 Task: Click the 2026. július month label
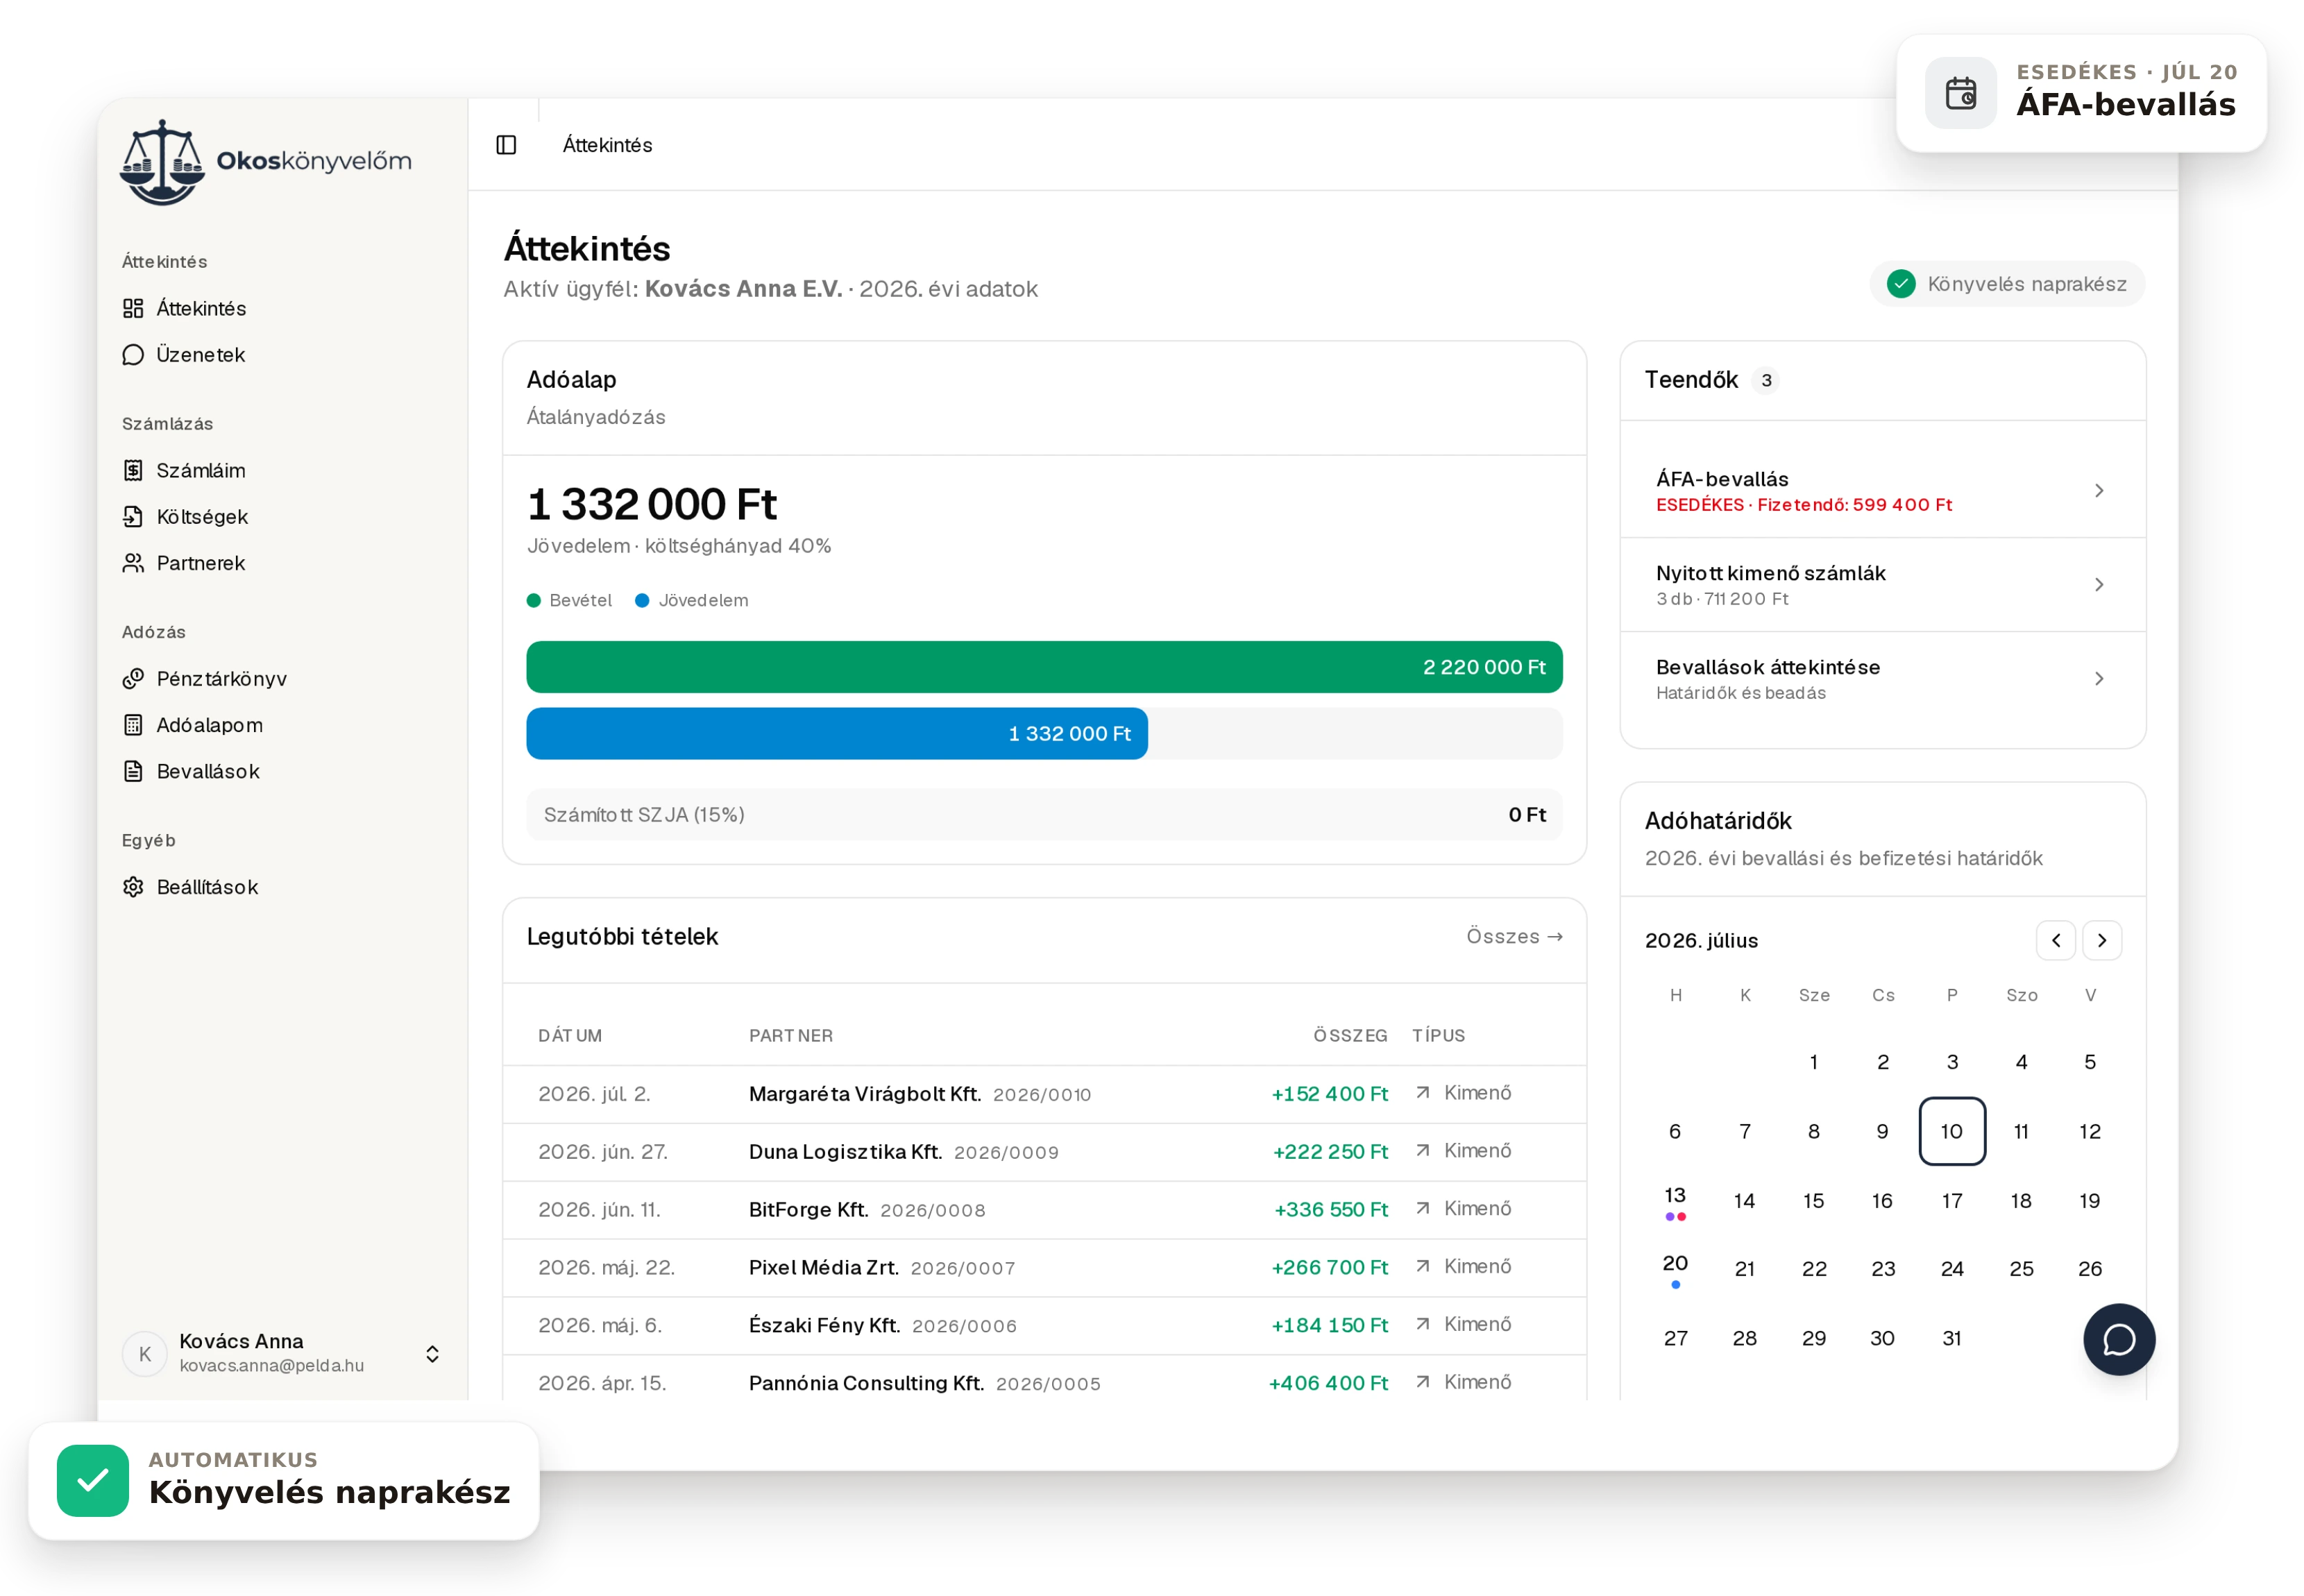tap(1701, 941)
